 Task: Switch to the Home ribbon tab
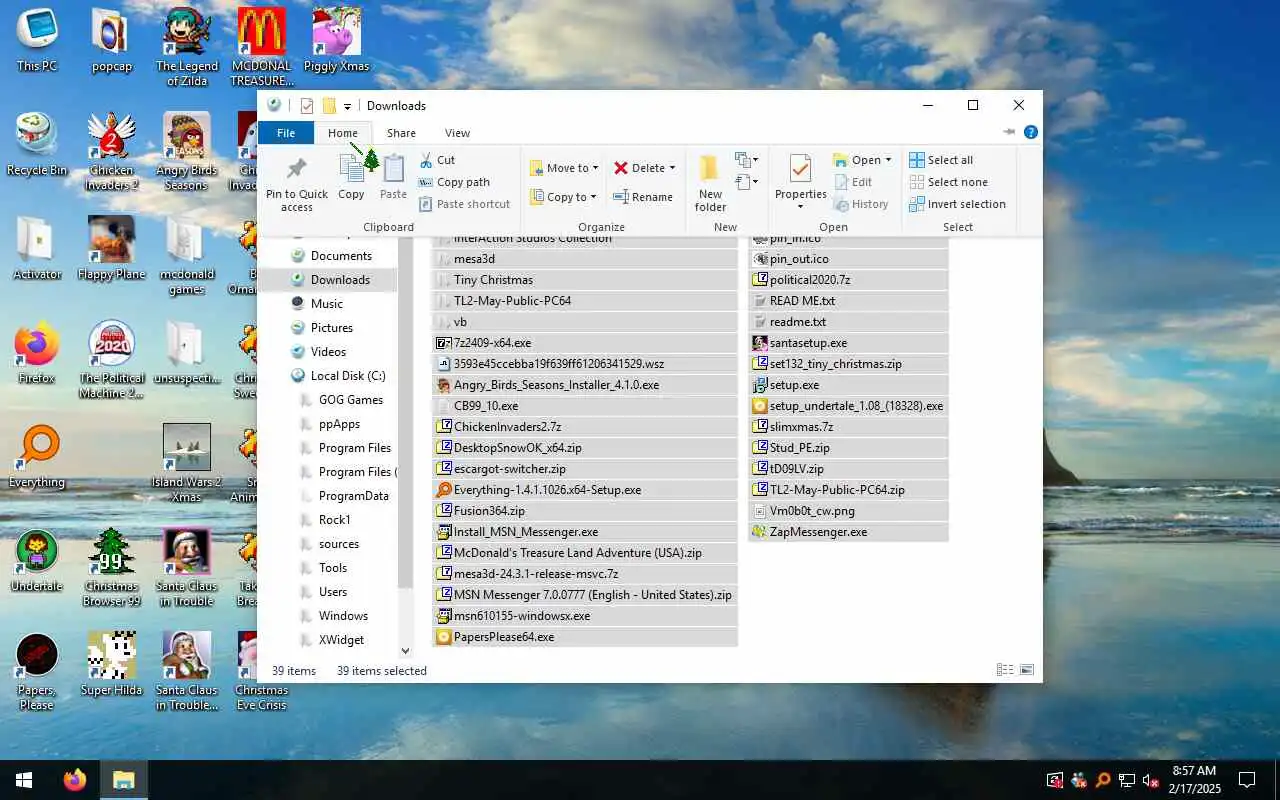343,133
